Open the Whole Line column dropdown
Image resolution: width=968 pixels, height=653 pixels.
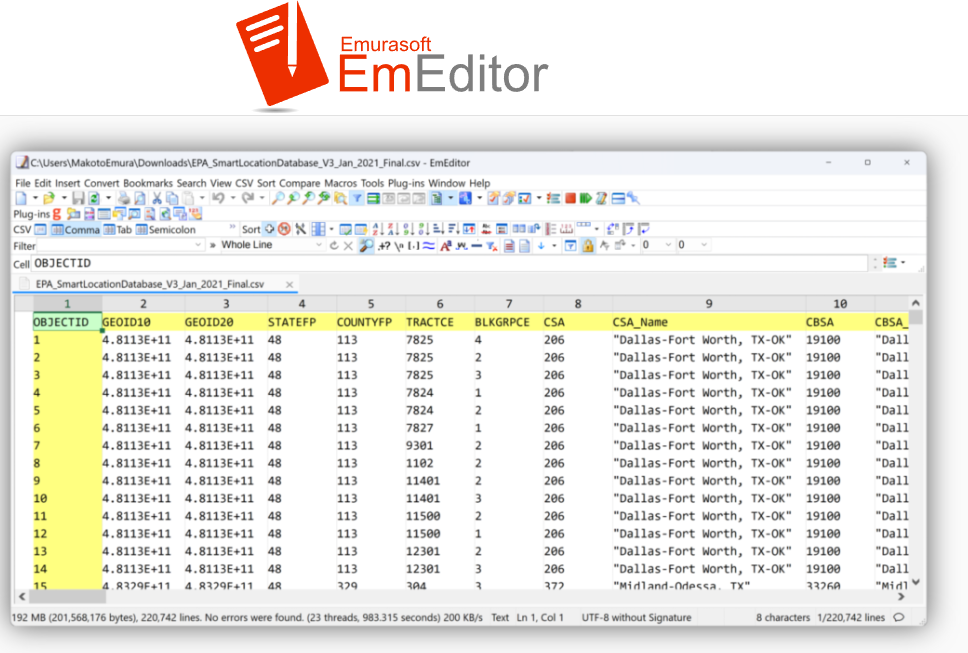point(319,245)
